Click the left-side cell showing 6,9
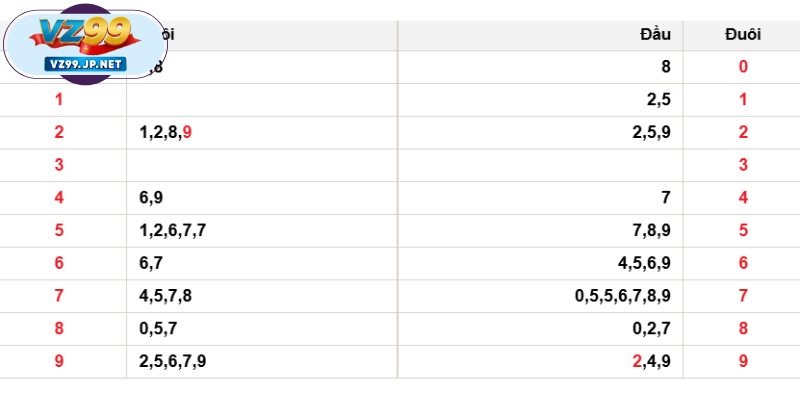The width and height of the screenshot is (800, 400). [x=152, y=197]
